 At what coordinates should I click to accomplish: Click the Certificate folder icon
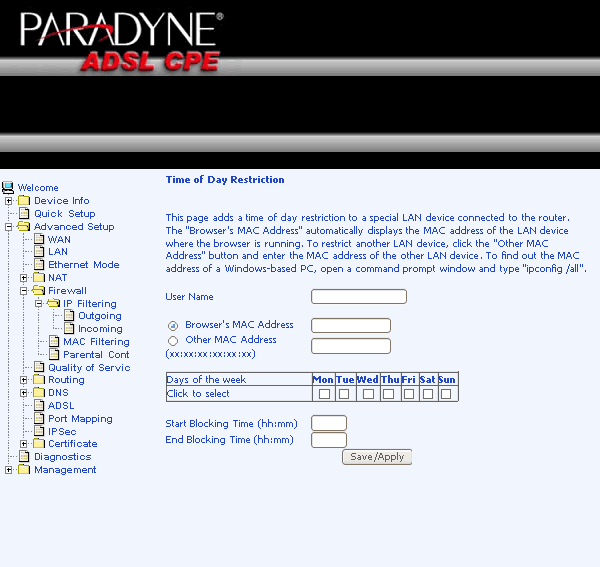[39, 443]
